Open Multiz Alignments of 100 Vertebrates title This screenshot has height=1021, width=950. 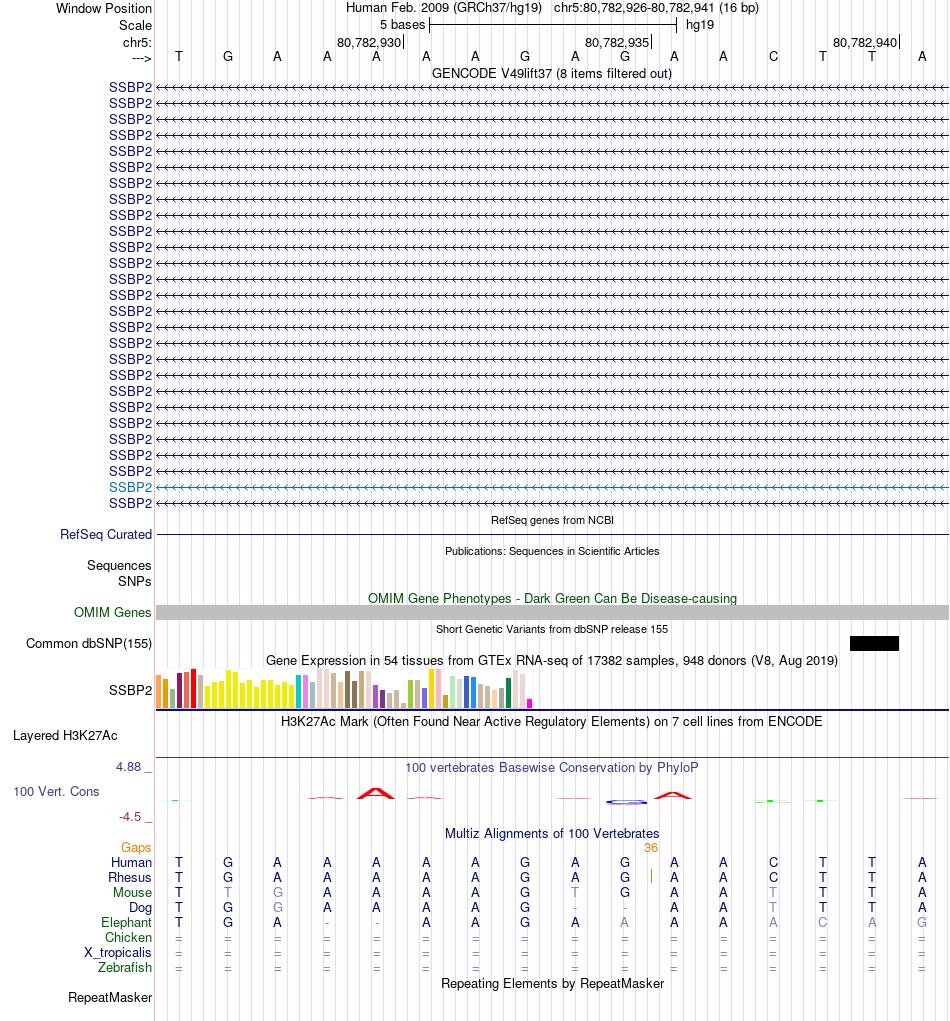(x=552, y=834)
